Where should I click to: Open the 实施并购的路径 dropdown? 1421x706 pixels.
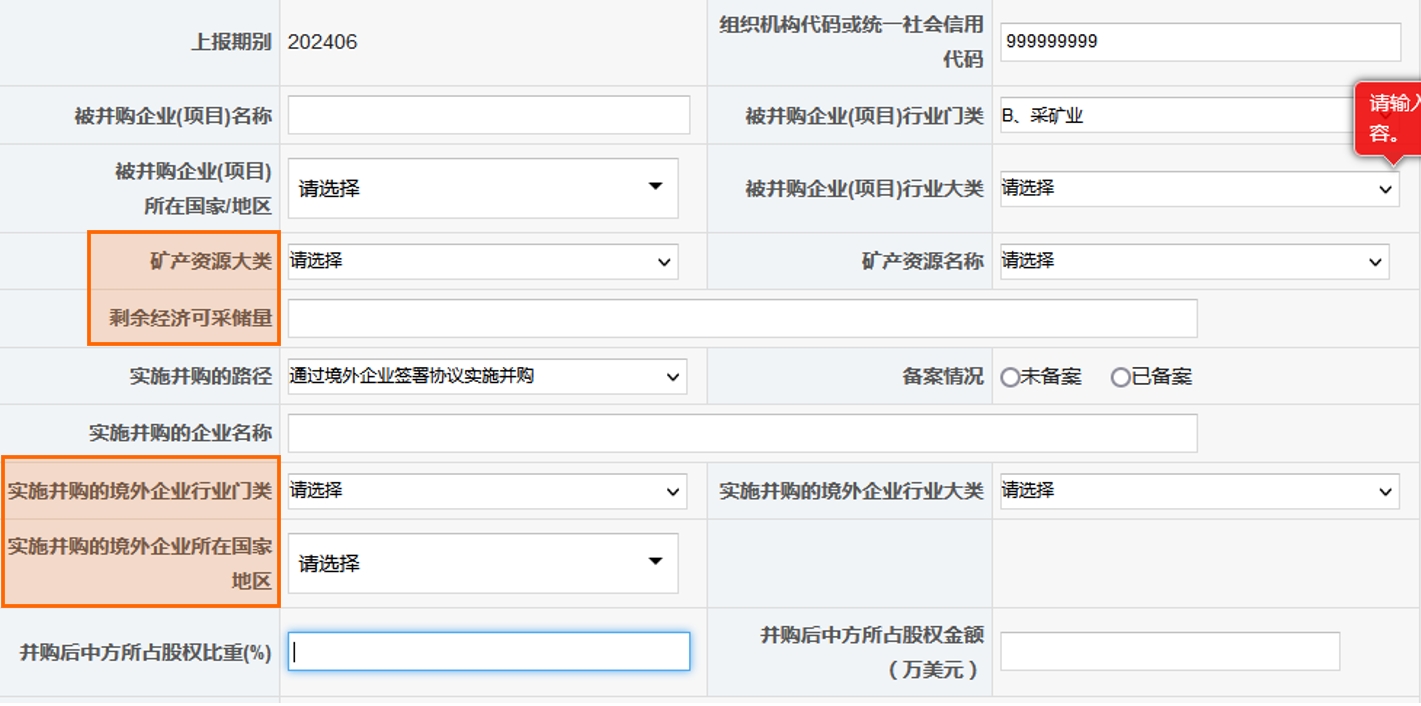[487, 377]
